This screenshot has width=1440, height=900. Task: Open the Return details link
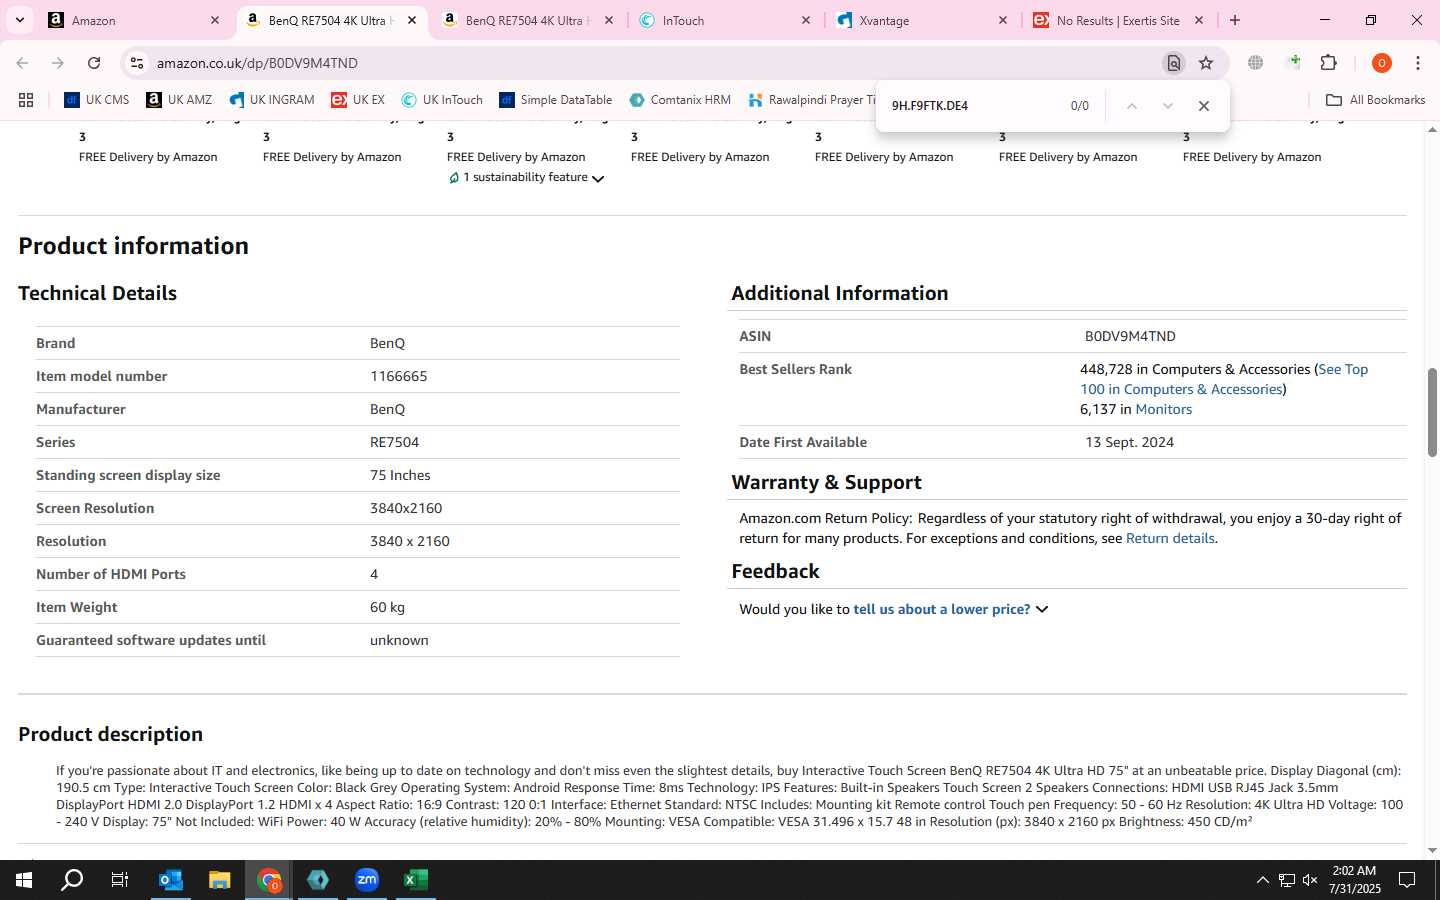[1170, 538]
